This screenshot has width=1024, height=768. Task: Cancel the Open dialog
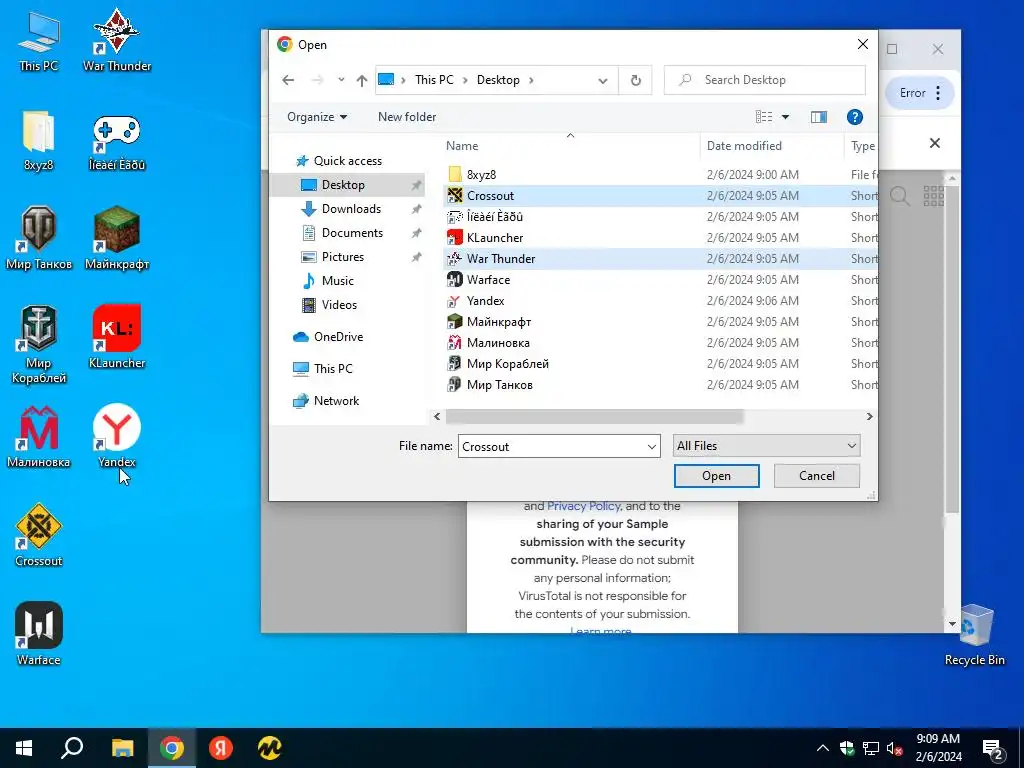(816, 476)
